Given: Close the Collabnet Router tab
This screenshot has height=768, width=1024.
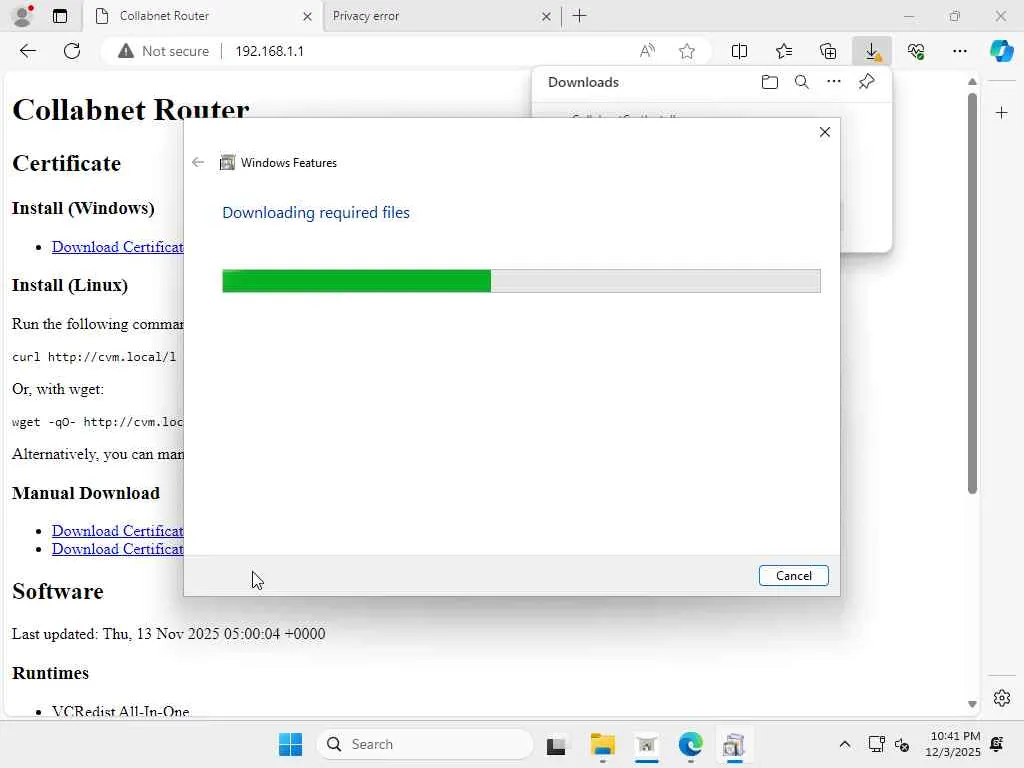Looking at the screenshot, I should pos(307,16).
